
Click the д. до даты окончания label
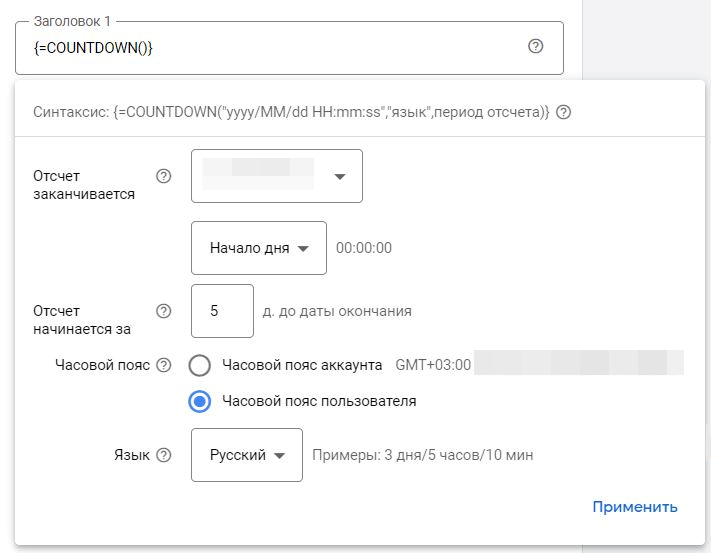pos(336,311)
